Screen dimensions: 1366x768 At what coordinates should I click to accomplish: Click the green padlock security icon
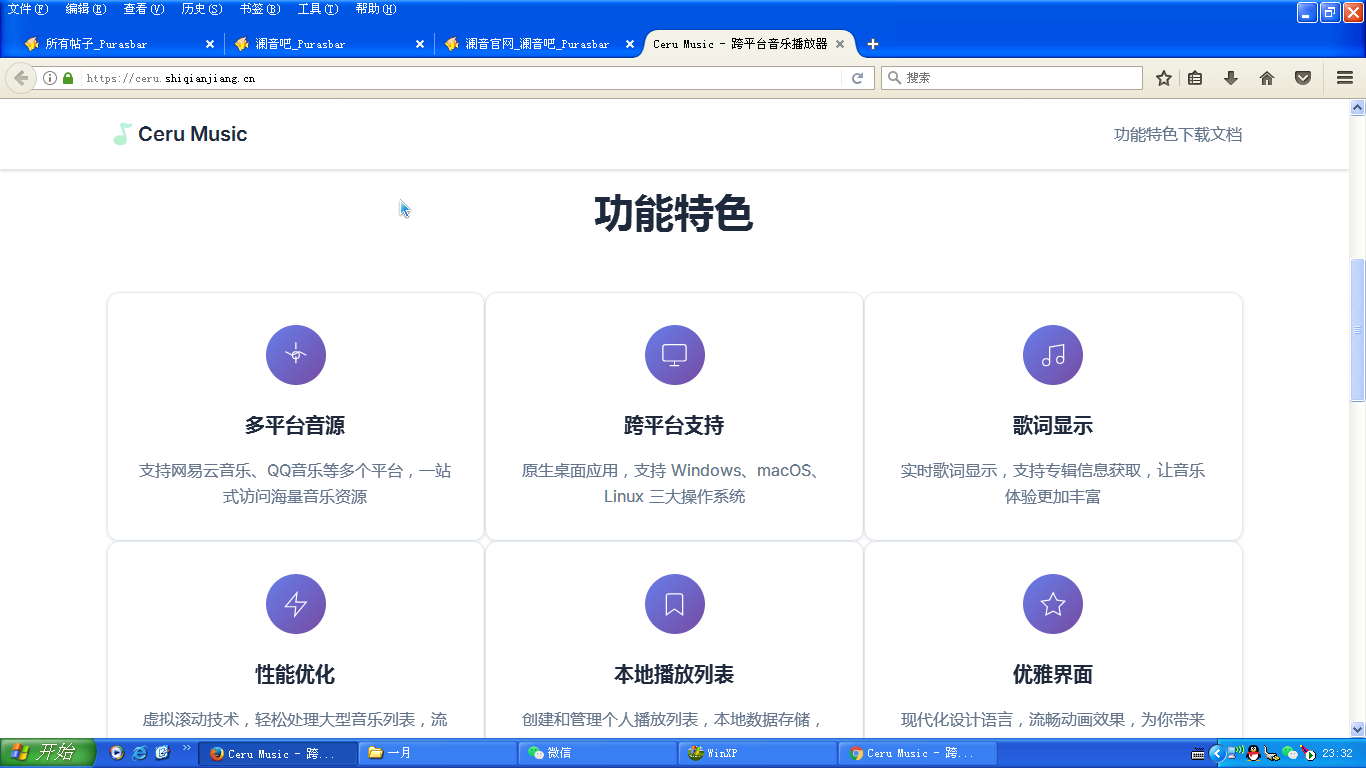[68, 78]
